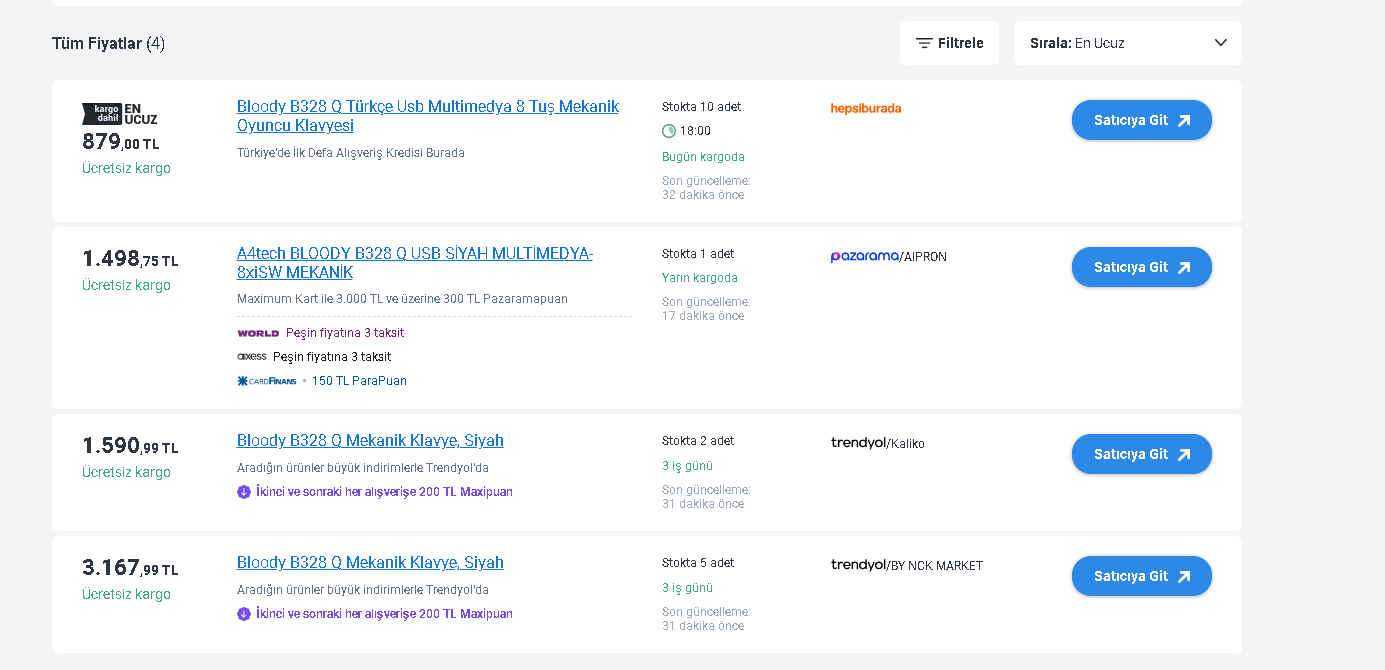Viewport: 1385px width, 670px height.
Task: Click Ücretsiz kargo under the 1.590,99 TL price
Action: (x=126, y=472)
